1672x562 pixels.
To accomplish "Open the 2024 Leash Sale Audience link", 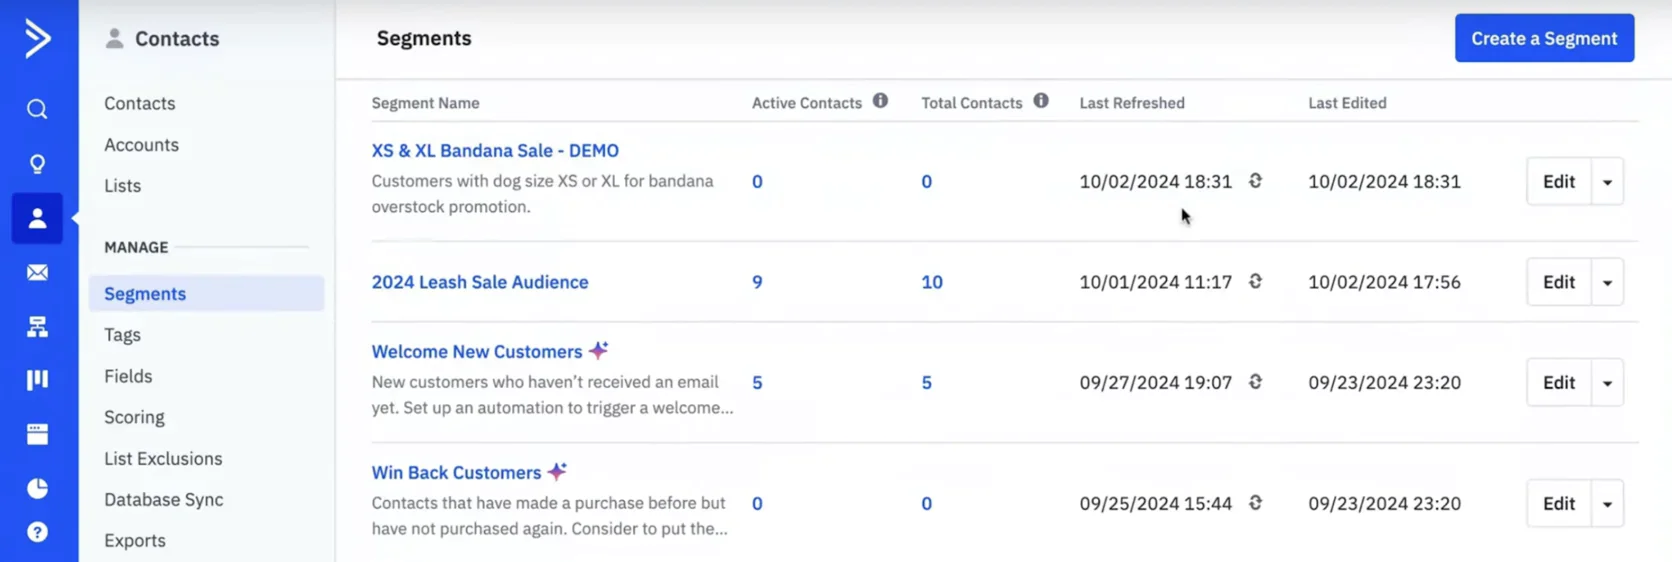I will [480, 282].
